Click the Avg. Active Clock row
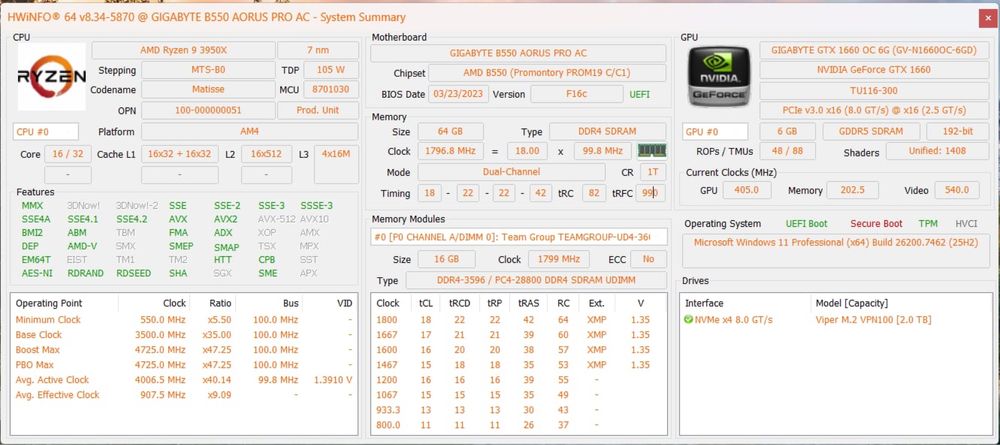This screenshot has height=445, width=1000. pos(184,380)
